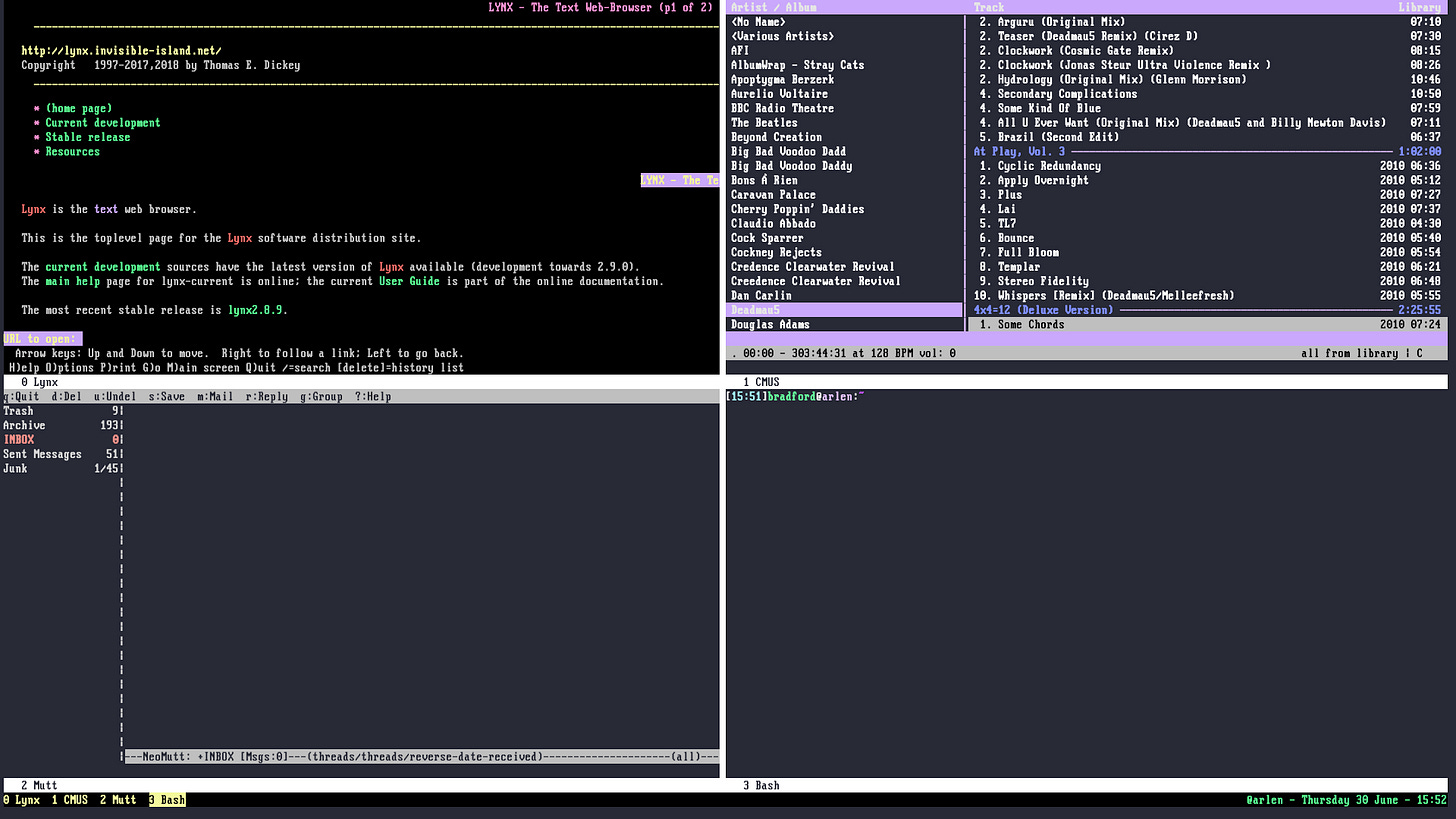Click g:Group in Mutt help bar

pos(321,397)
